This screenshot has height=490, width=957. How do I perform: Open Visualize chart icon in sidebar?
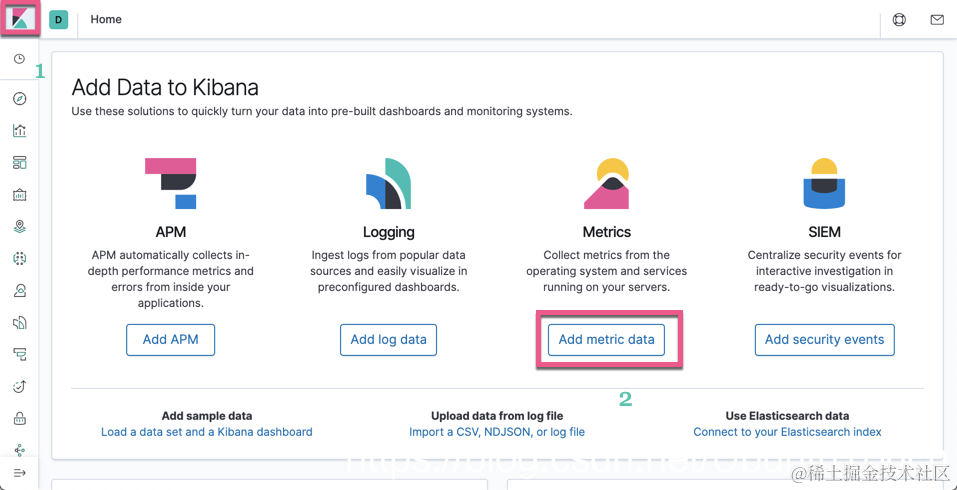pyautogui.click(x=19, y=131)
